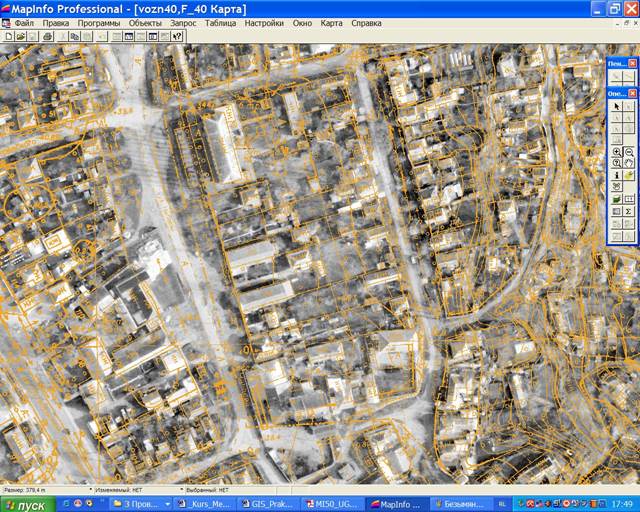Image resolution: width=640 pixels, height=512 pixels.
Task: Click the Open Table folder icon
Action: [21, 36]
